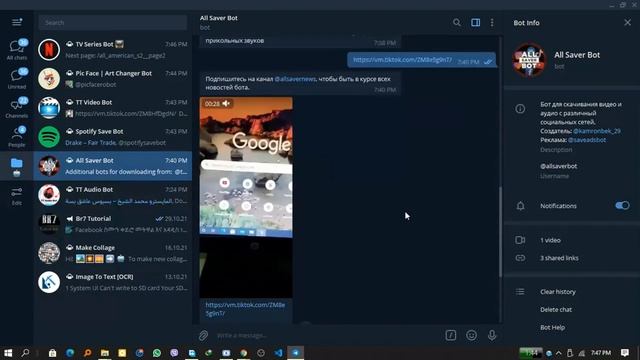Click the Netflix avatar of TV Series Bot
The height and width of the screenshot is (360, 640).
click(x=49, y=50)
